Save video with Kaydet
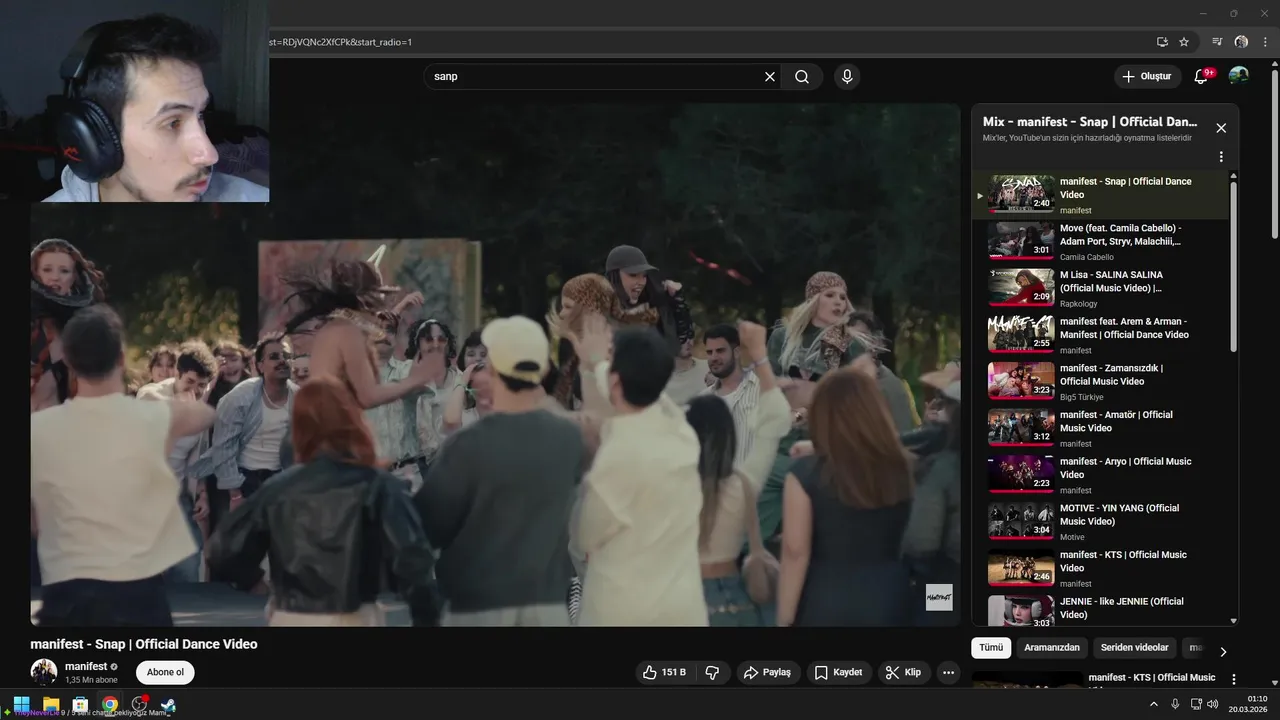This screenshot has width=1280, height=720. click(838, 673)
